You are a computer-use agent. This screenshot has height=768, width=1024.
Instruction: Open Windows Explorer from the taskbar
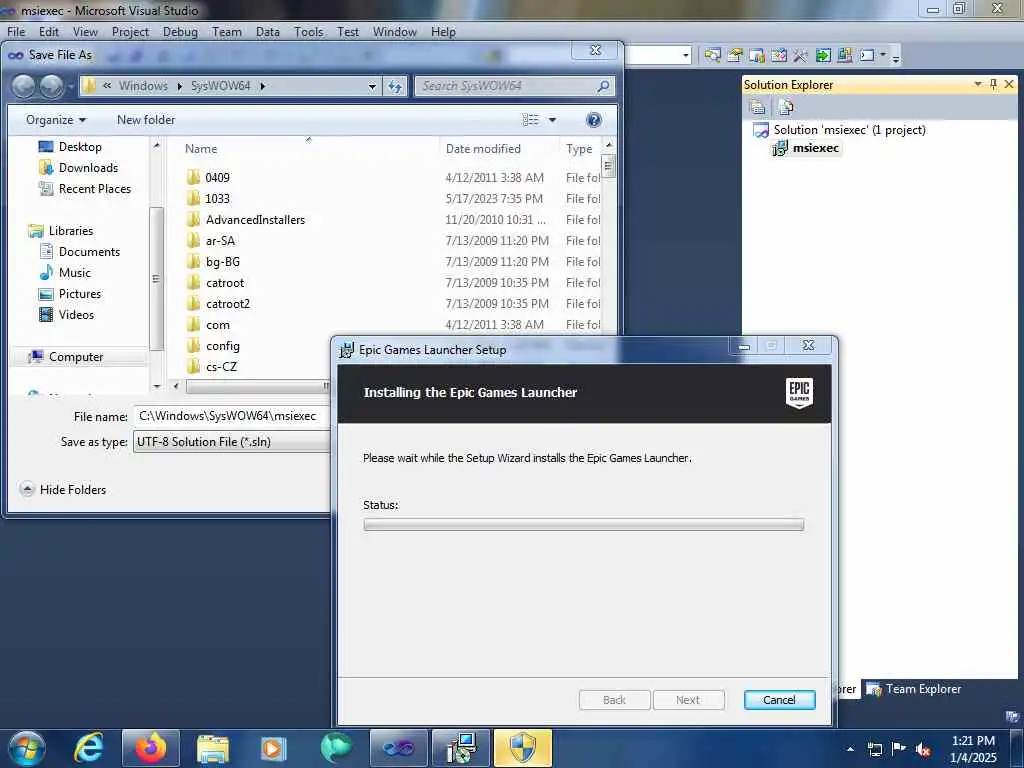(213, 748)
